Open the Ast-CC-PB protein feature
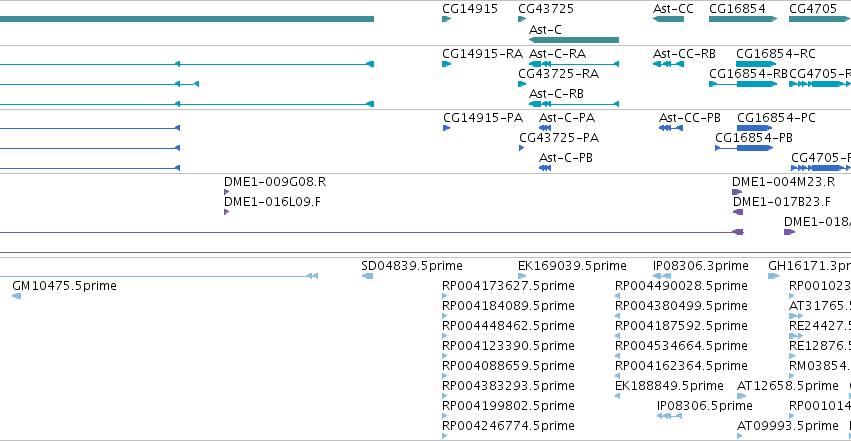851x441 pixels. (x=671, y=128)
